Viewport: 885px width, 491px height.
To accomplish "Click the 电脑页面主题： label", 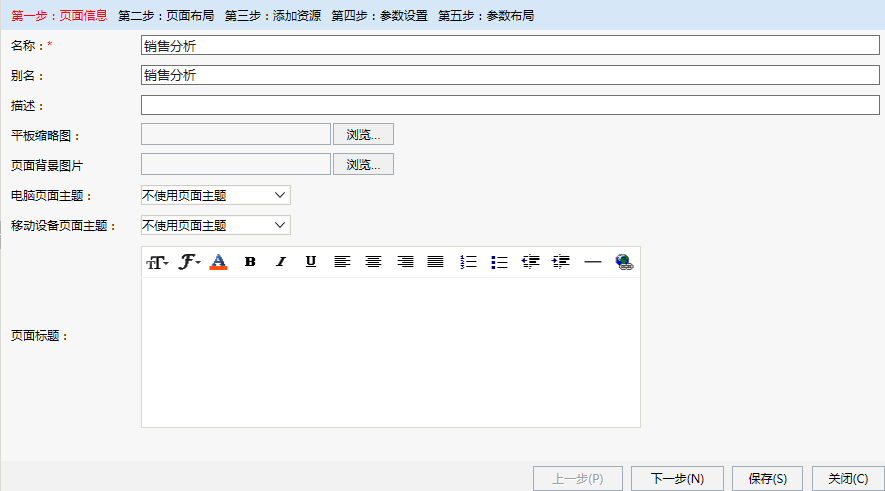I will [x=51, y=196].
